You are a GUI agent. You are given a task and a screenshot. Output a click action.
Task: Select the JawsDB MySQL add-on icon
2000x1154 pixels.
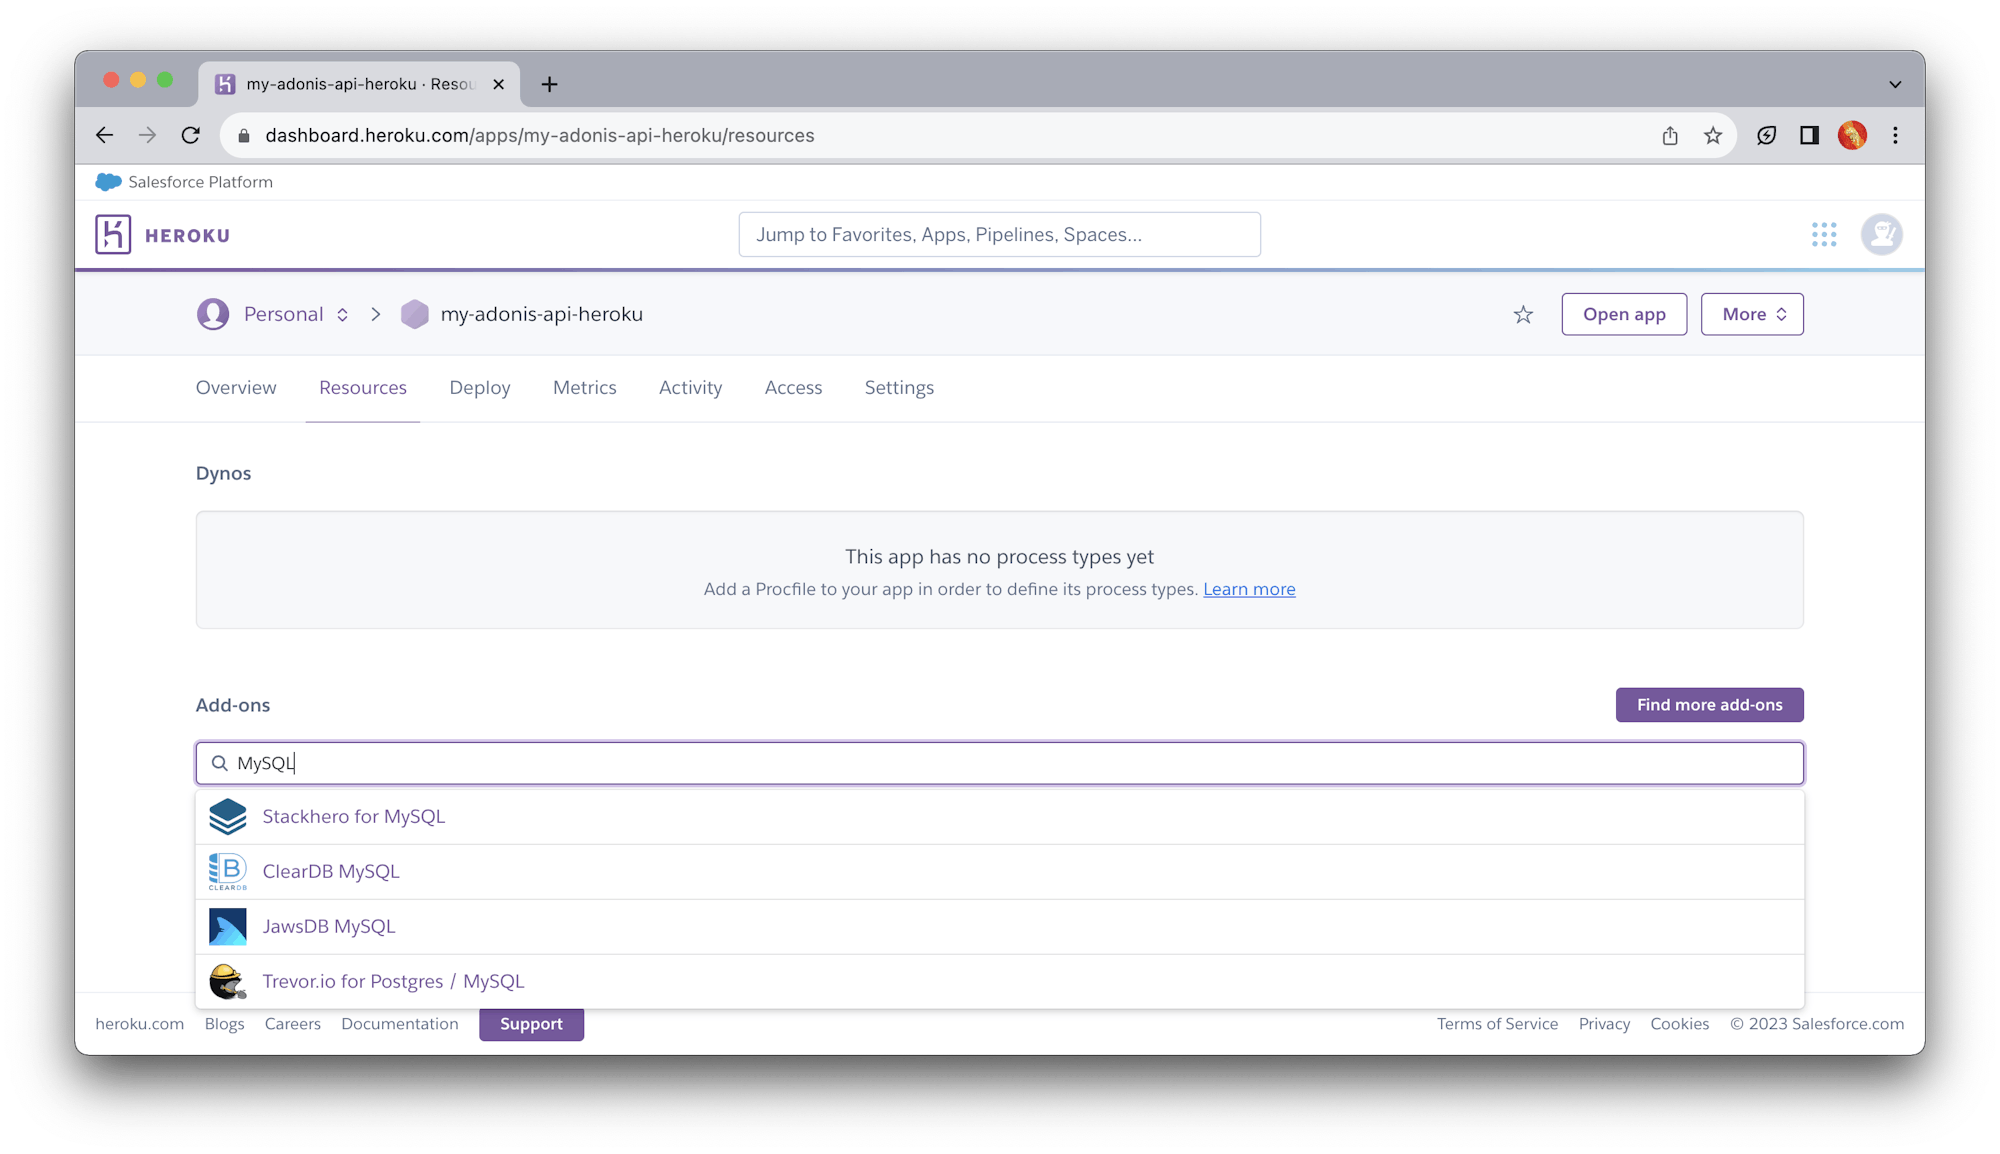227,926
